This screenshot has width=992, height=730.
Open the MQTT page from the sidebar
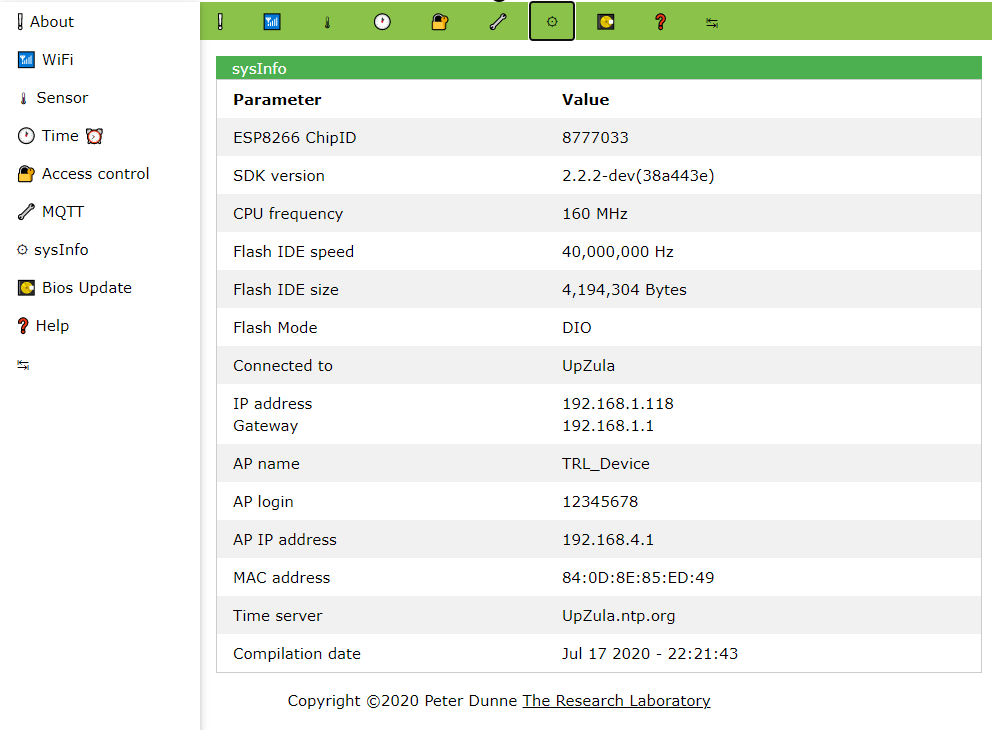point(64,211)
